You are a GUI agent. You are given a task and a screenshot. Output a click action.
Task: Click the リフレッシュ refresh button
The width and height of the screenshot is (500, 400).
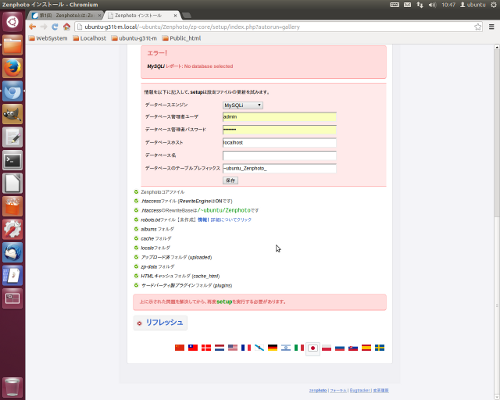[x=160, y=323]
